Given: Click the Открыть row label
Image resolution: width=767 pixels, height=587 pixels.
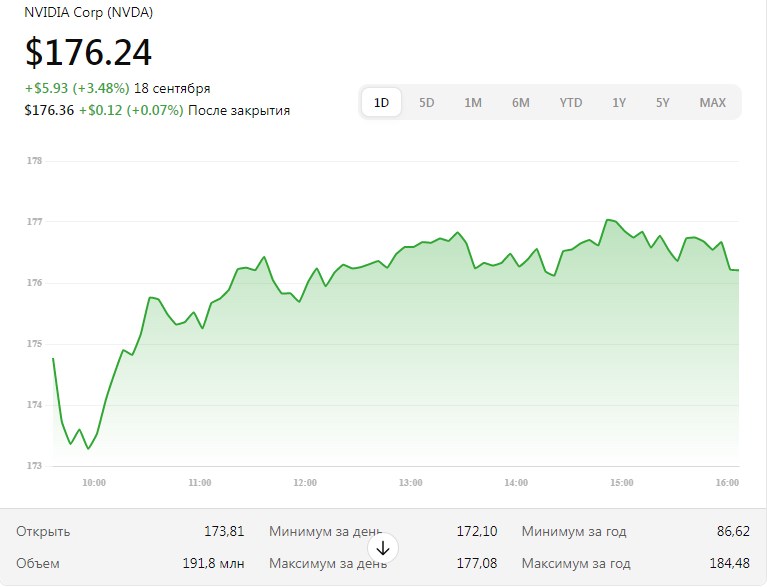Looking at the screenshot, I should tap(43, 532).
